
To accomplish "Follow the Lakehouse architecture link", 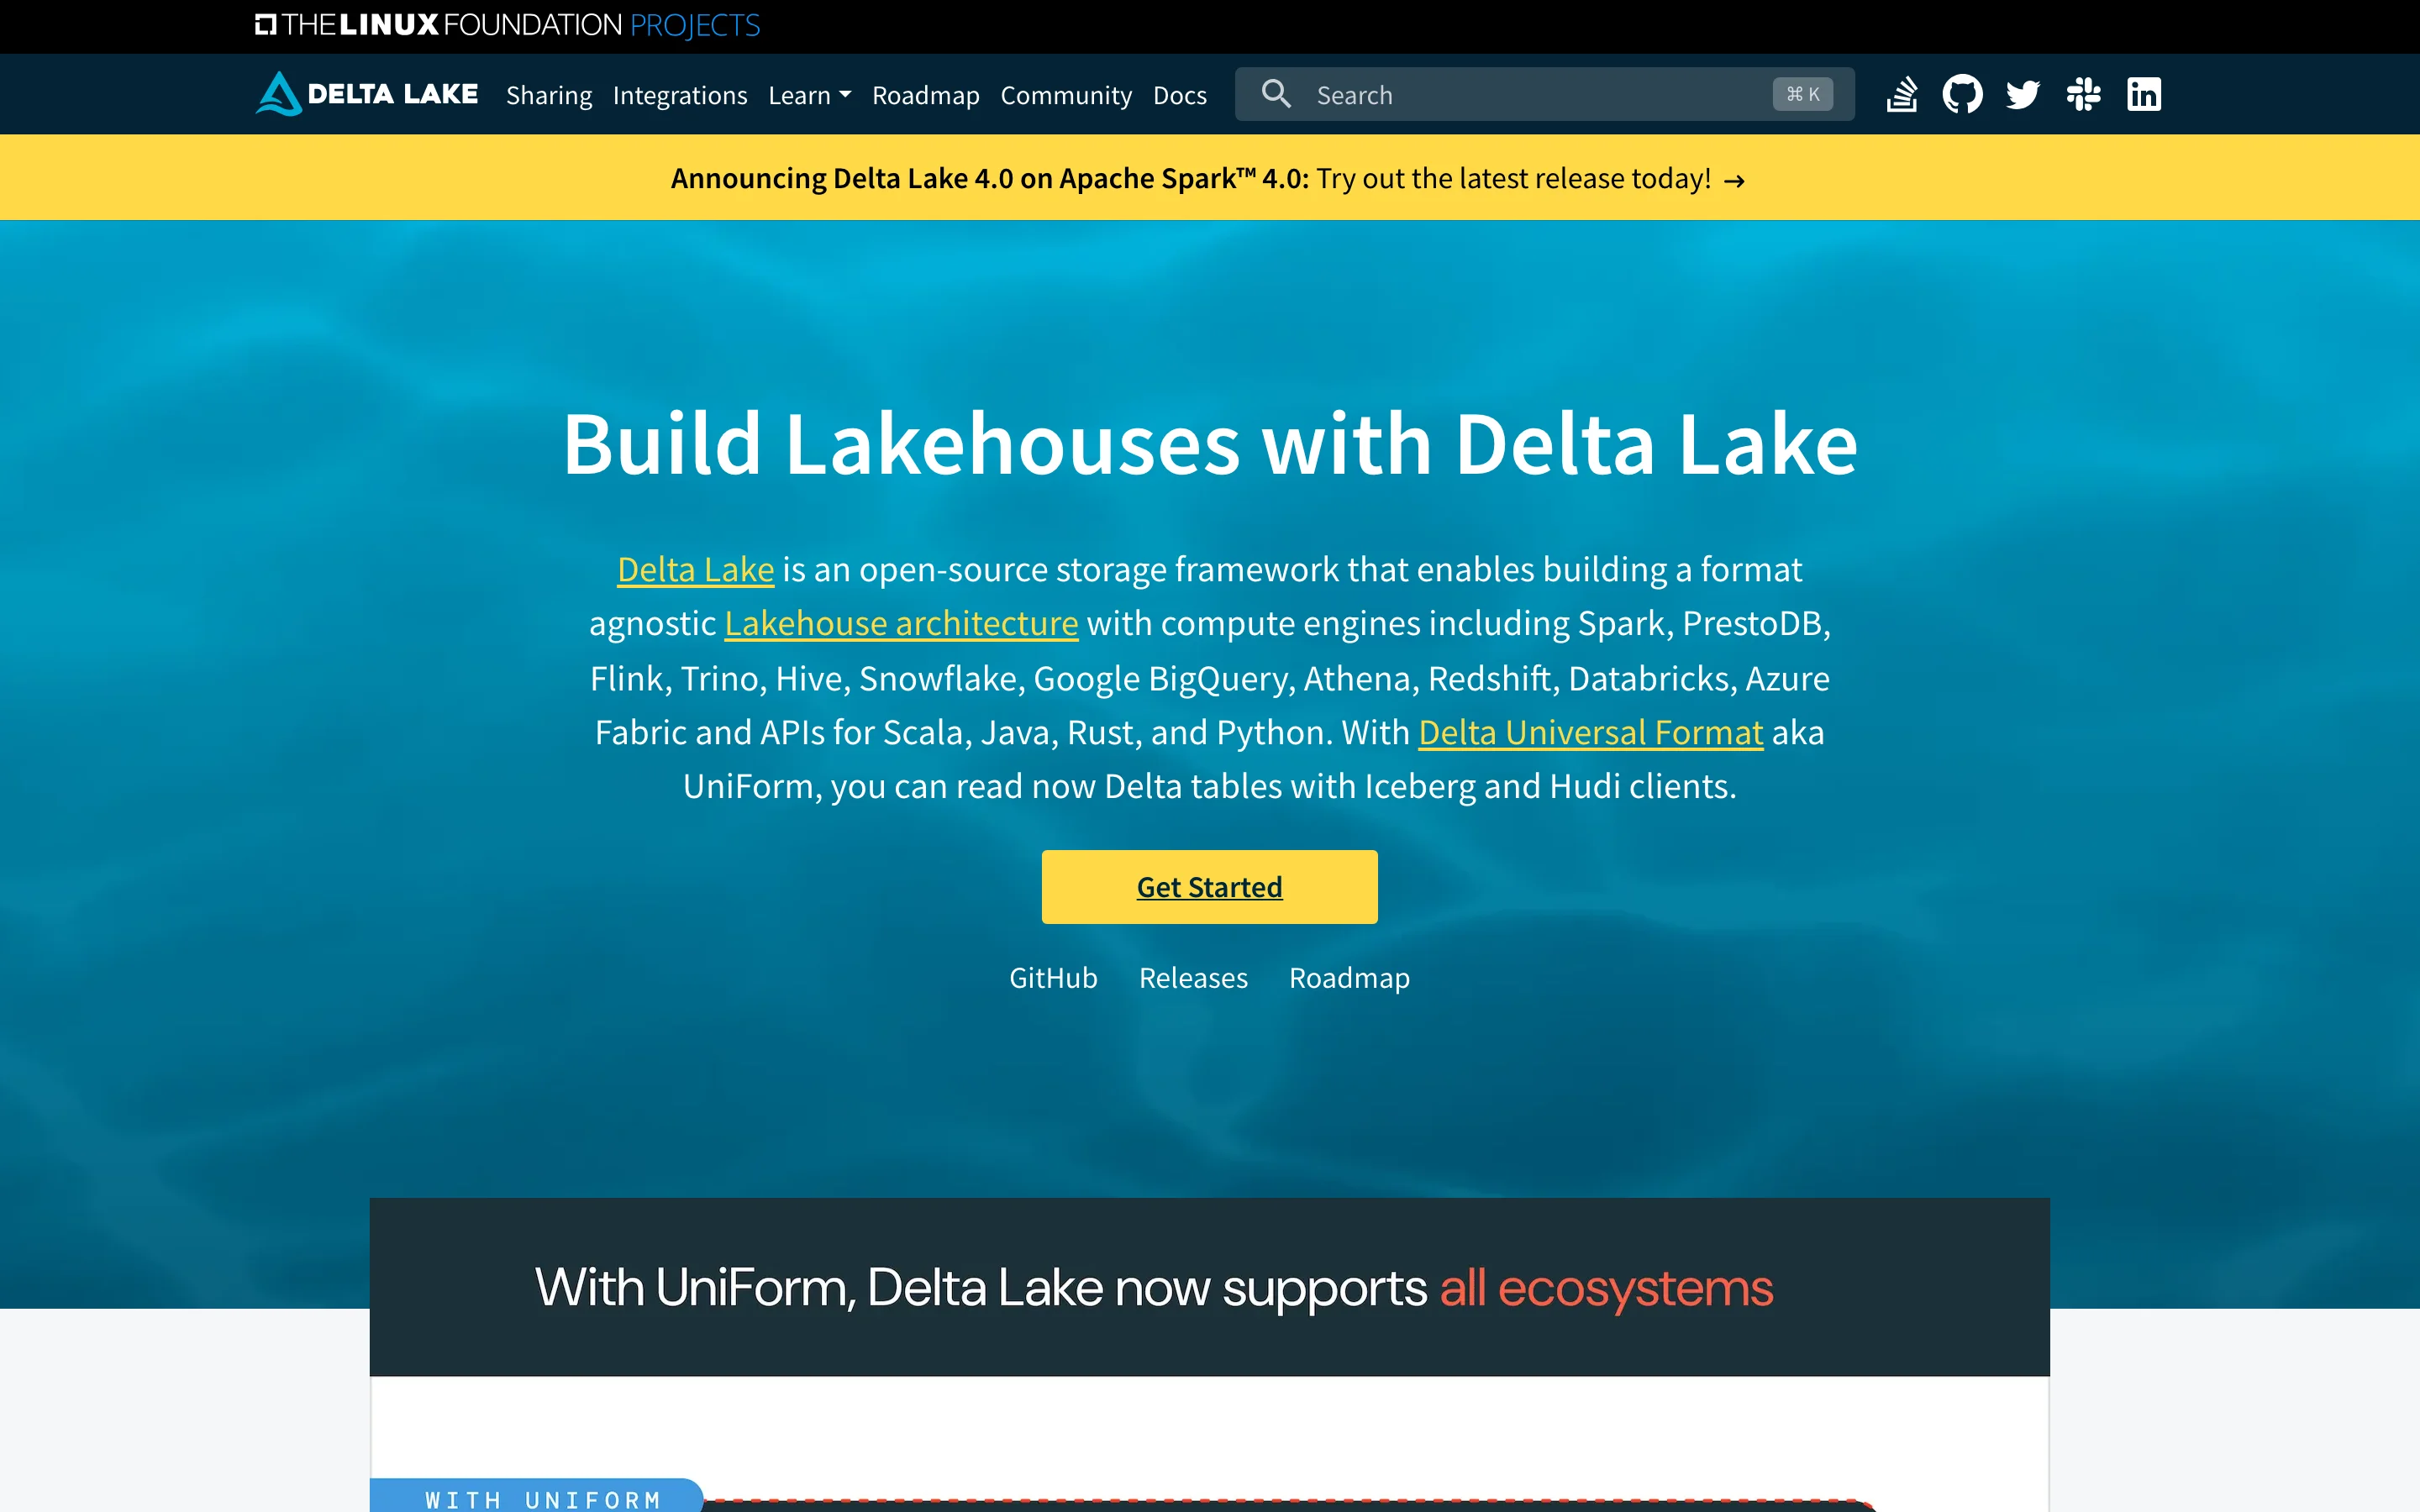I will (900, 622).
